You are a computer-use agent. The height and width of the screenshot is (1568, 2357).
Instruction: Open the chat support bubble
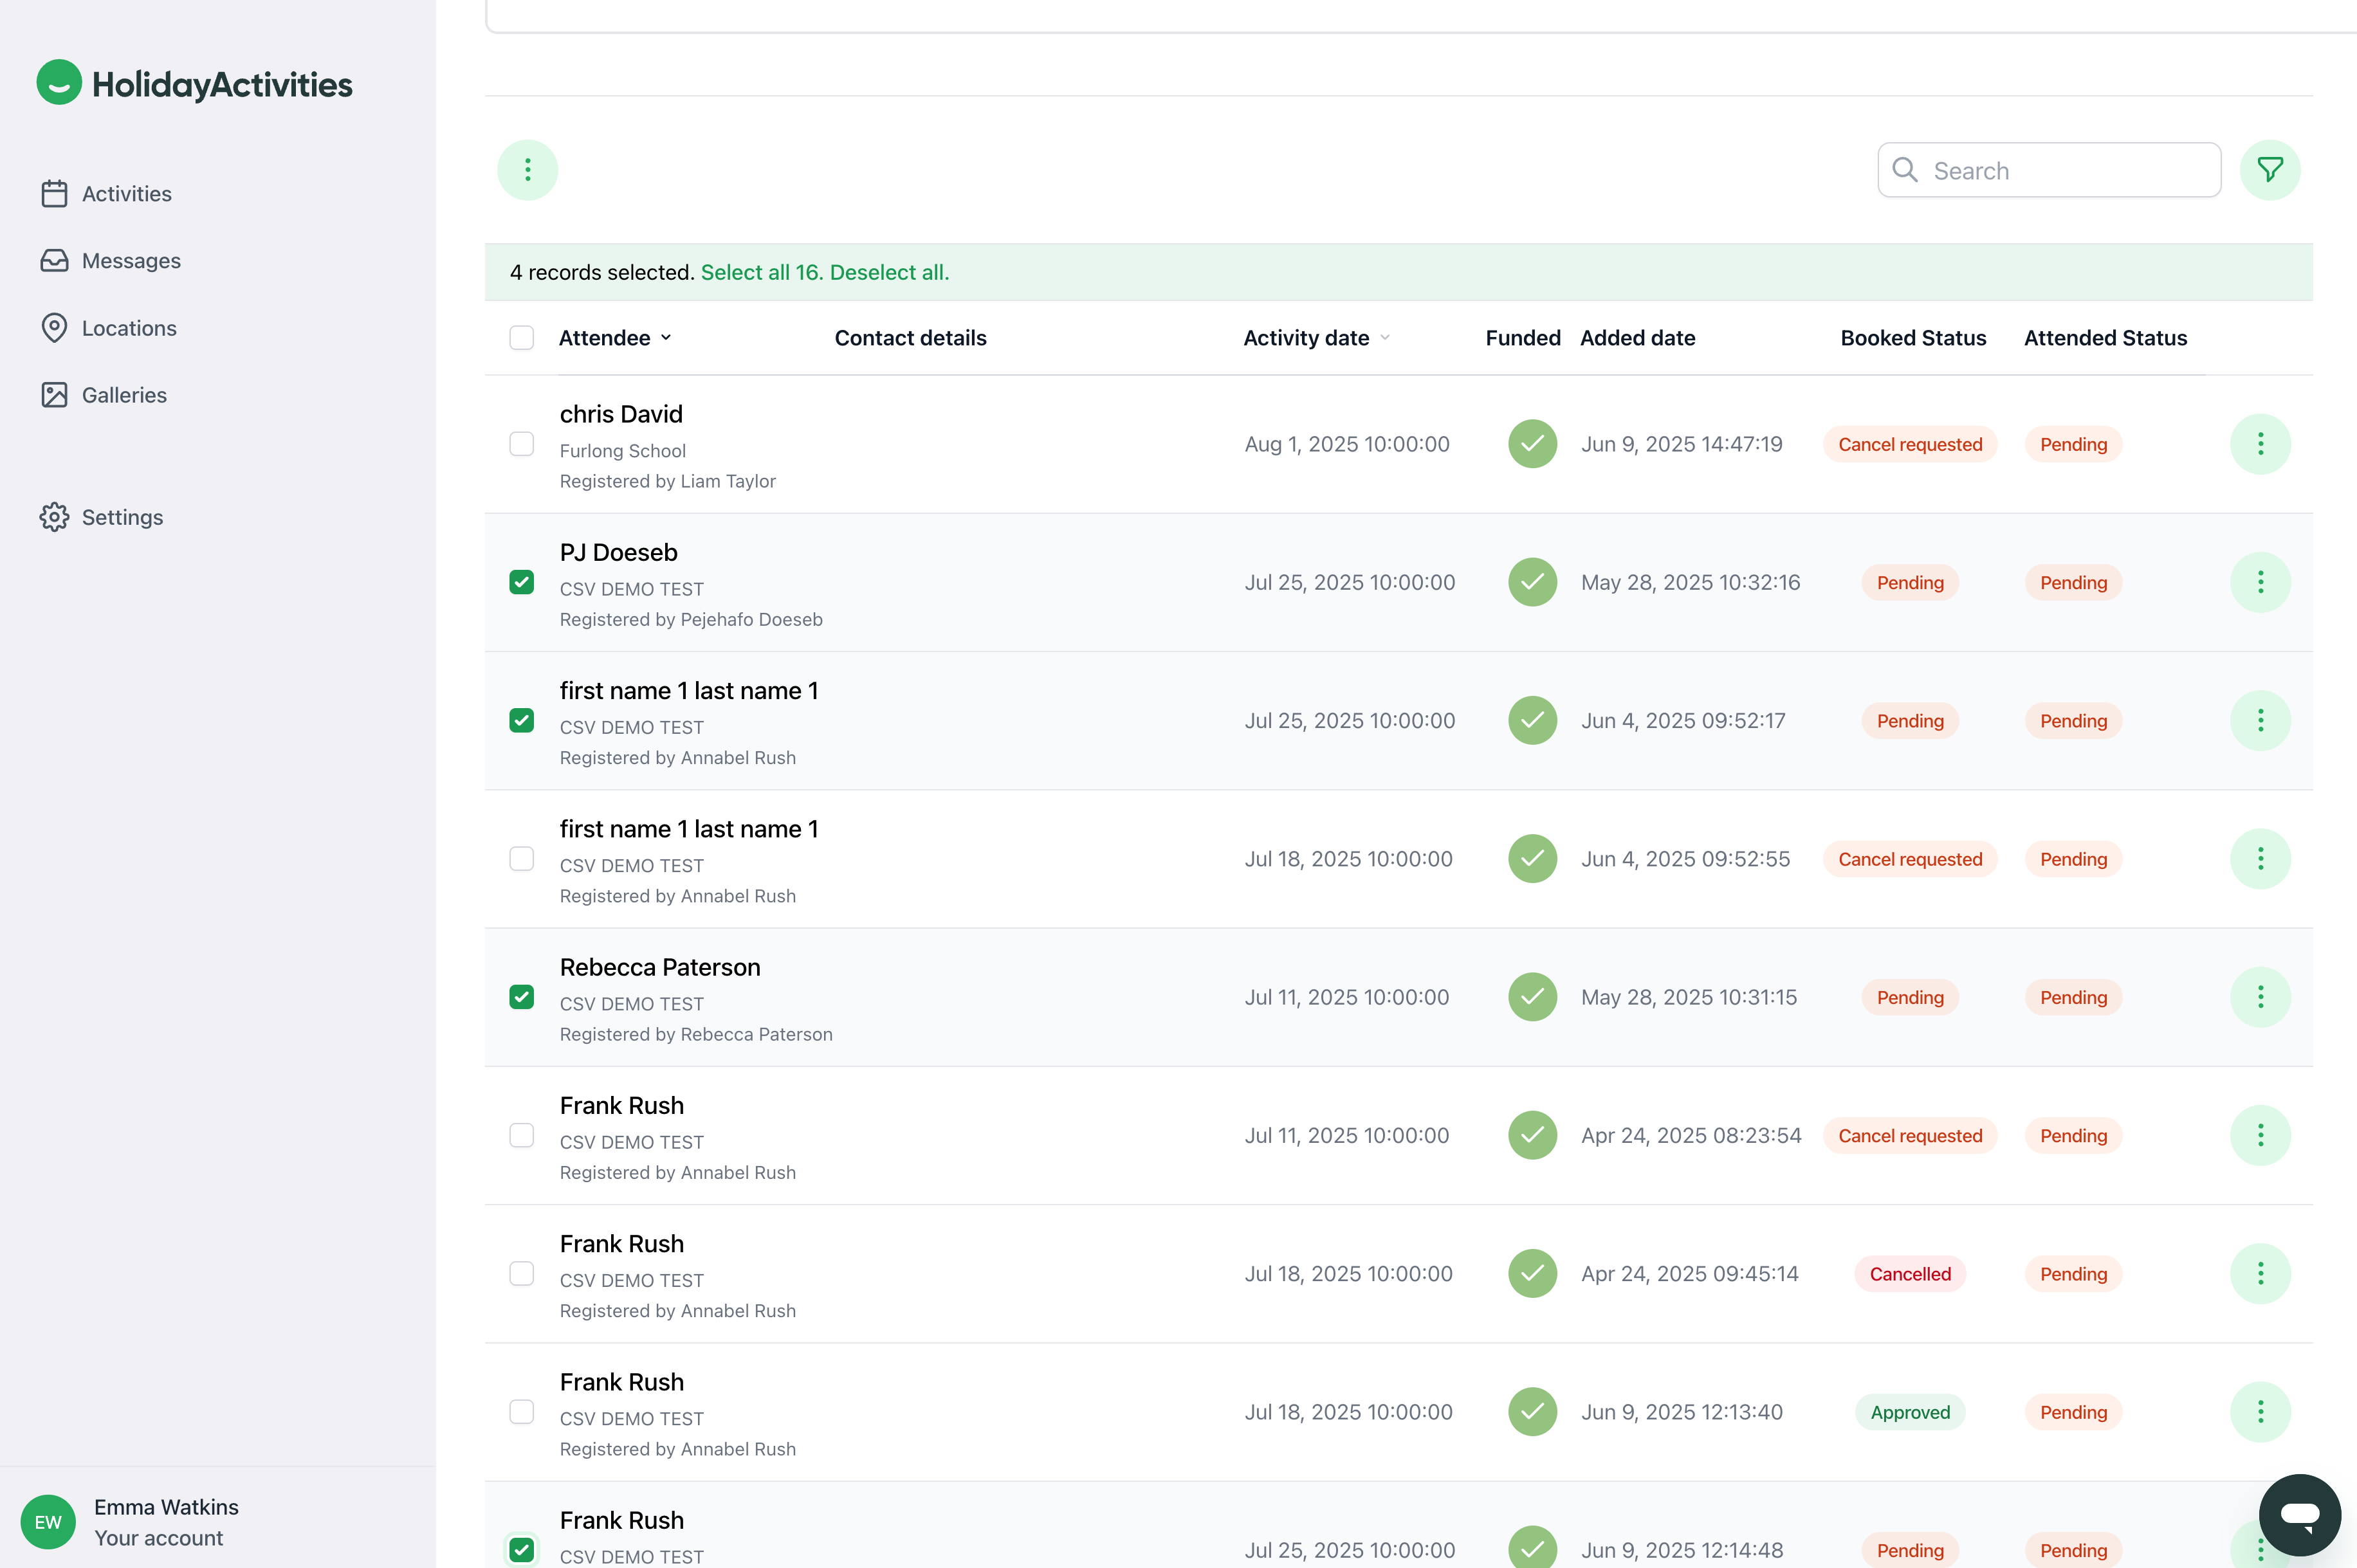(2299, 1514)
